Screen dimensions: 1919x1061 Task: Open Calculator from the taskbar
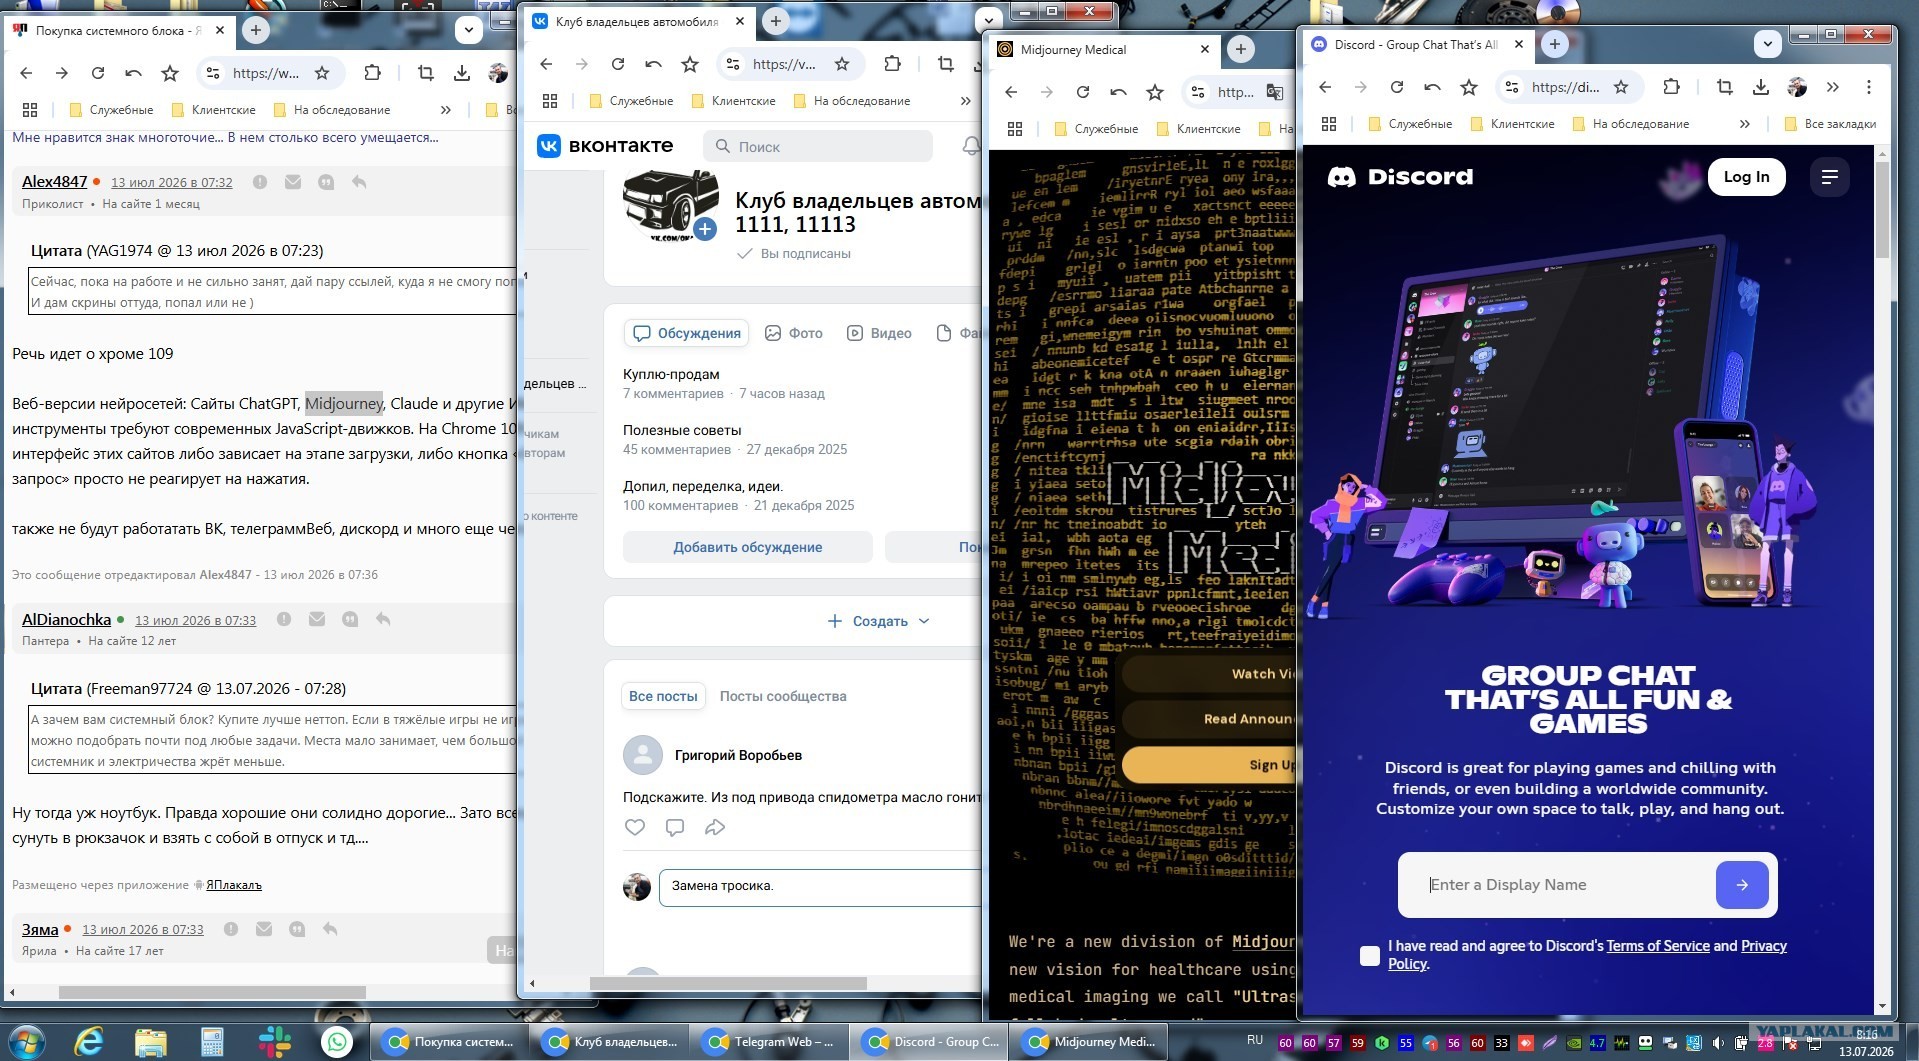[212, 1042]
